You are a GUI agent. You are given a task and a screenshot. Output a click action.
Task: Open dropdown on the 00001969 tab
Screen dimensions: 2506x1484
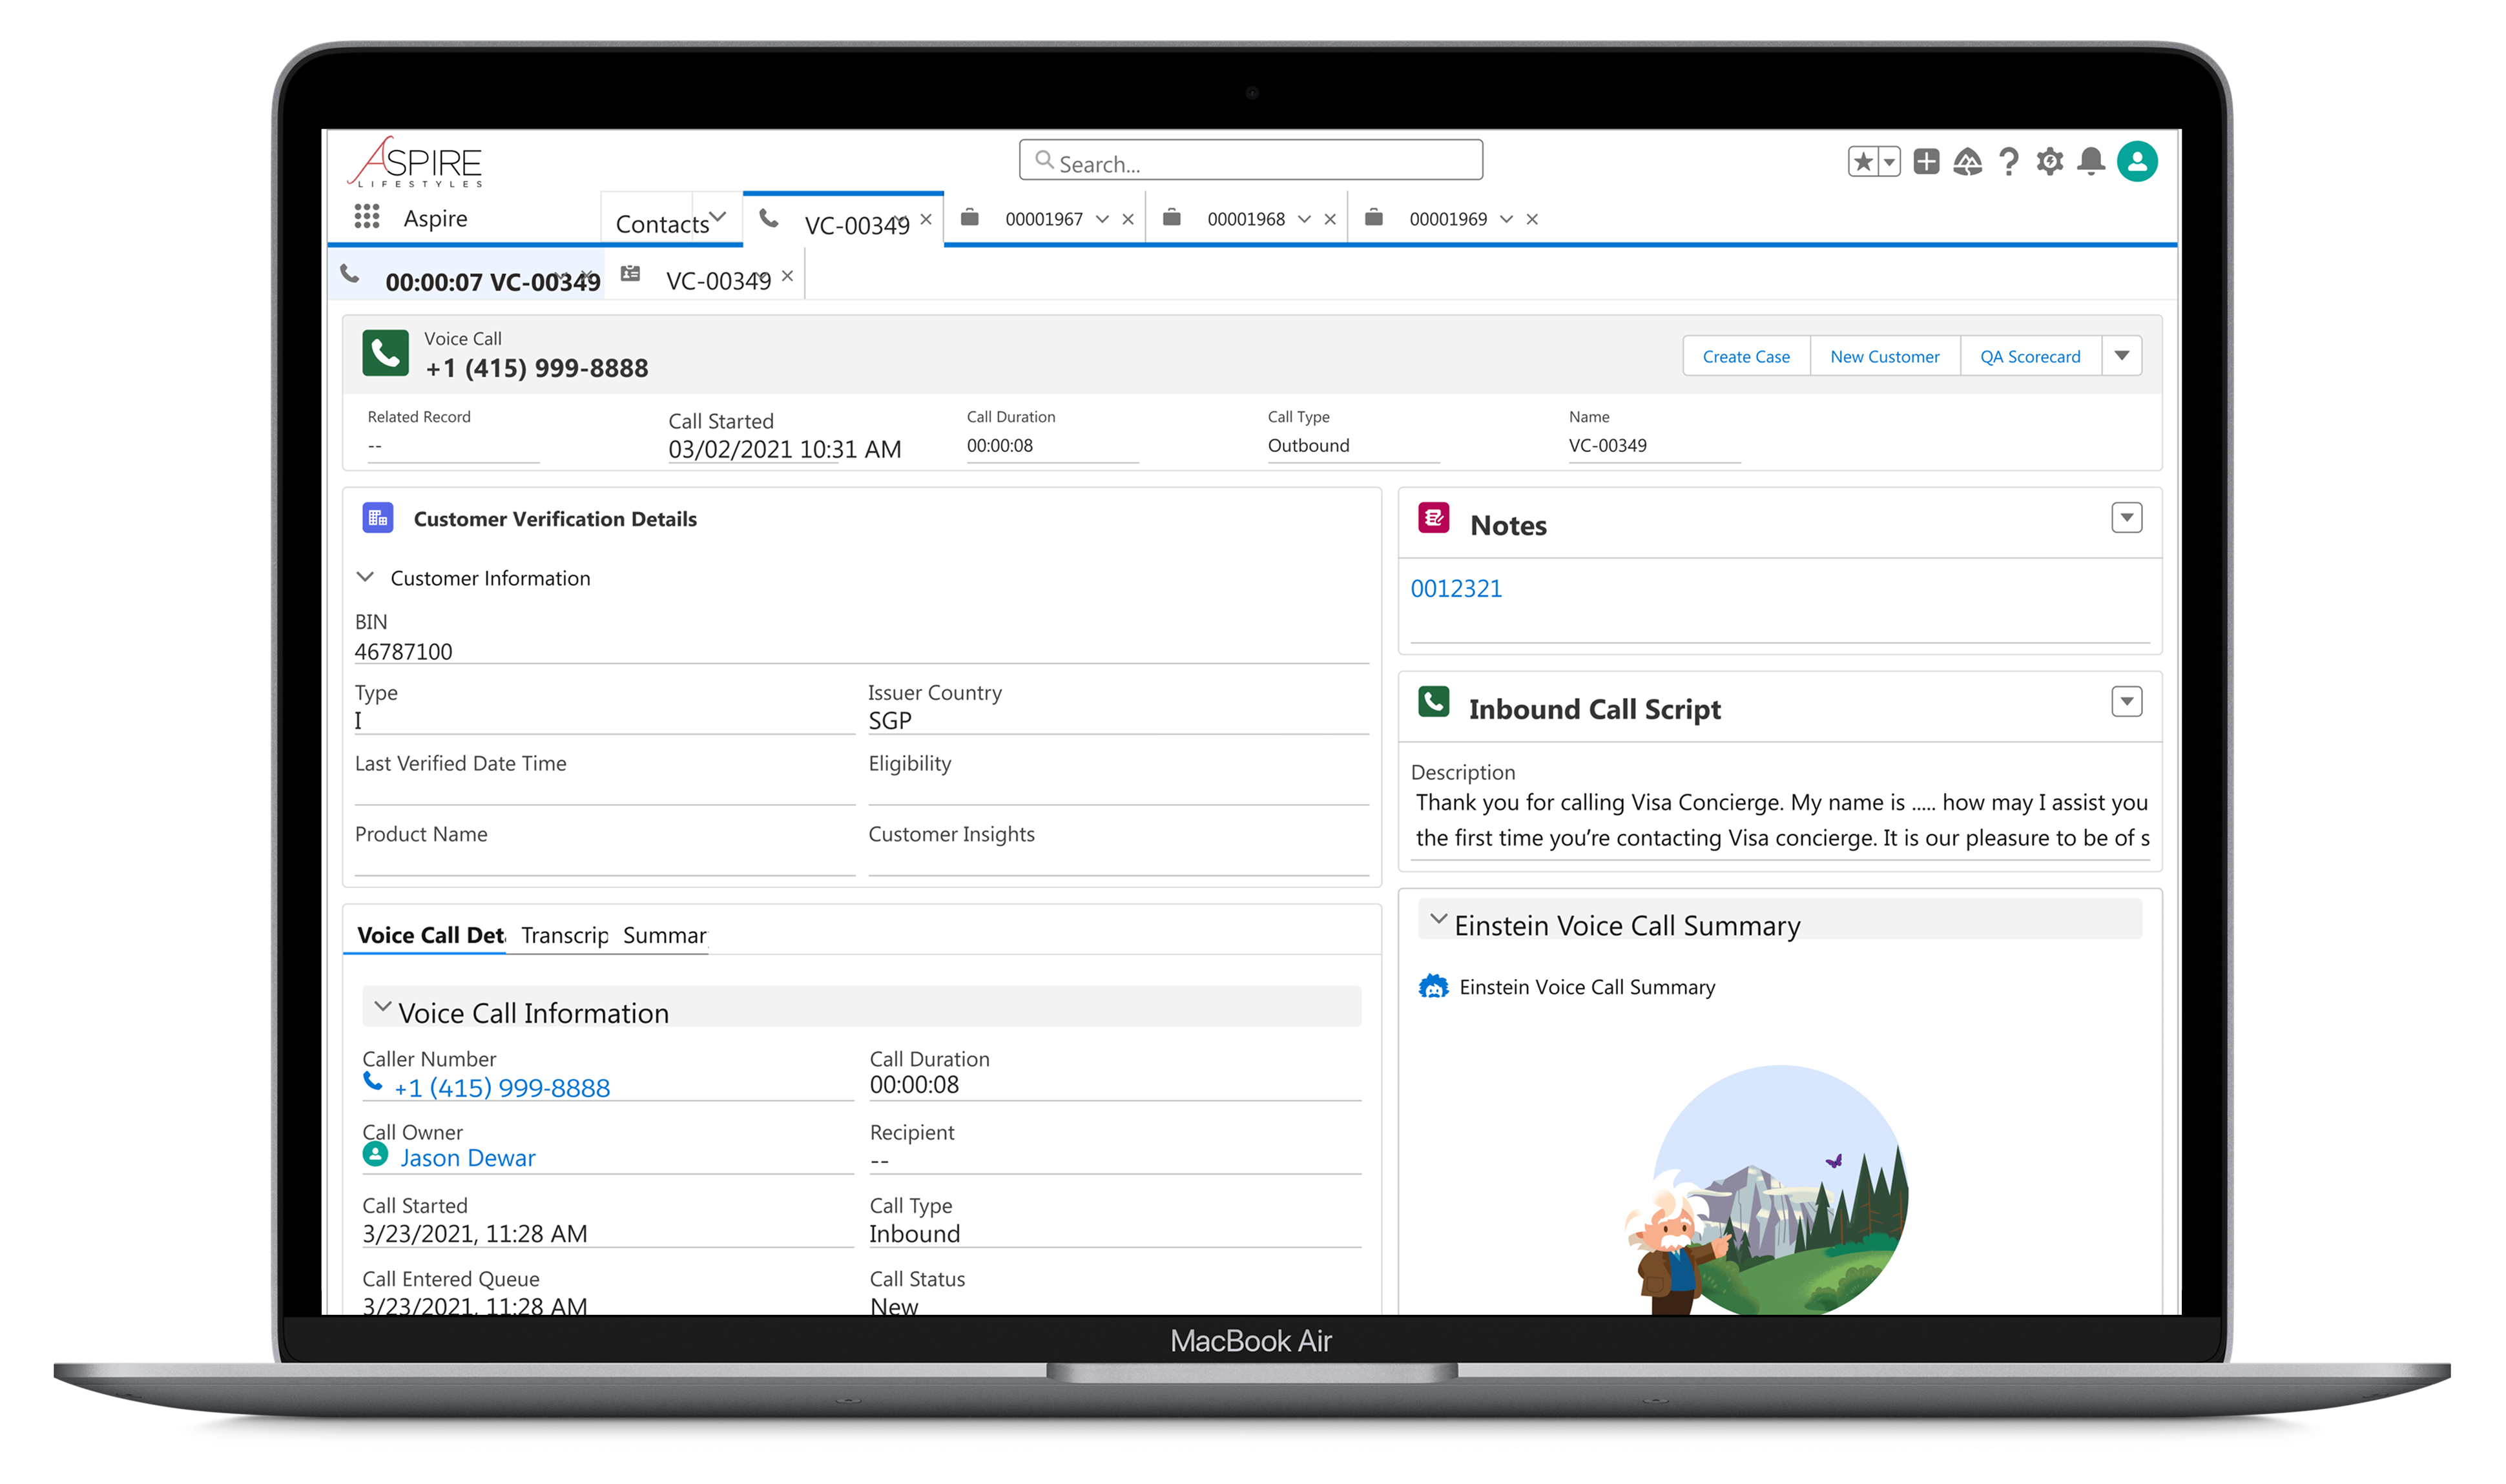tap(1506, 219)
